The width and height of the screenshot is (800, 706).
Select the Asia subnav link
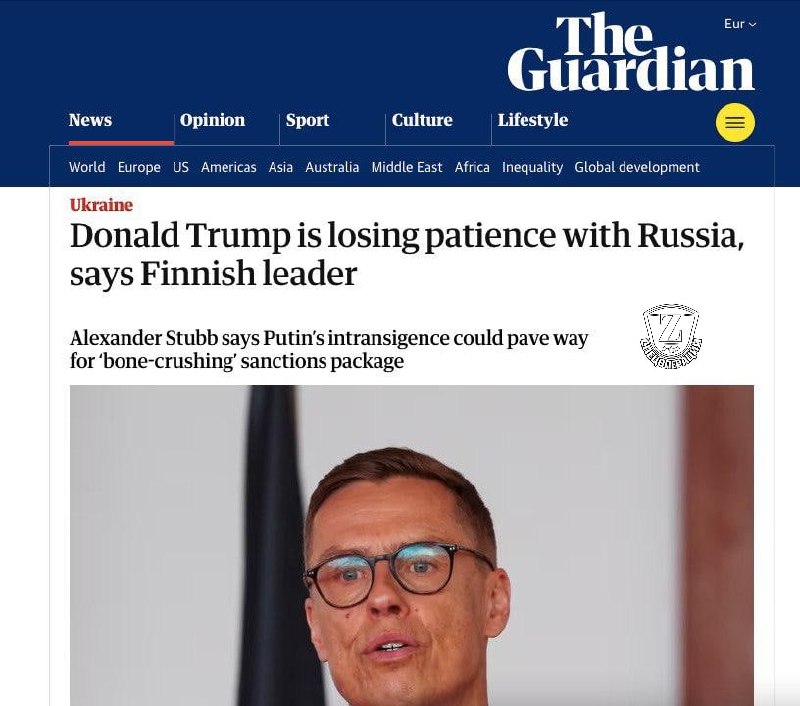(x=281, y=167)
